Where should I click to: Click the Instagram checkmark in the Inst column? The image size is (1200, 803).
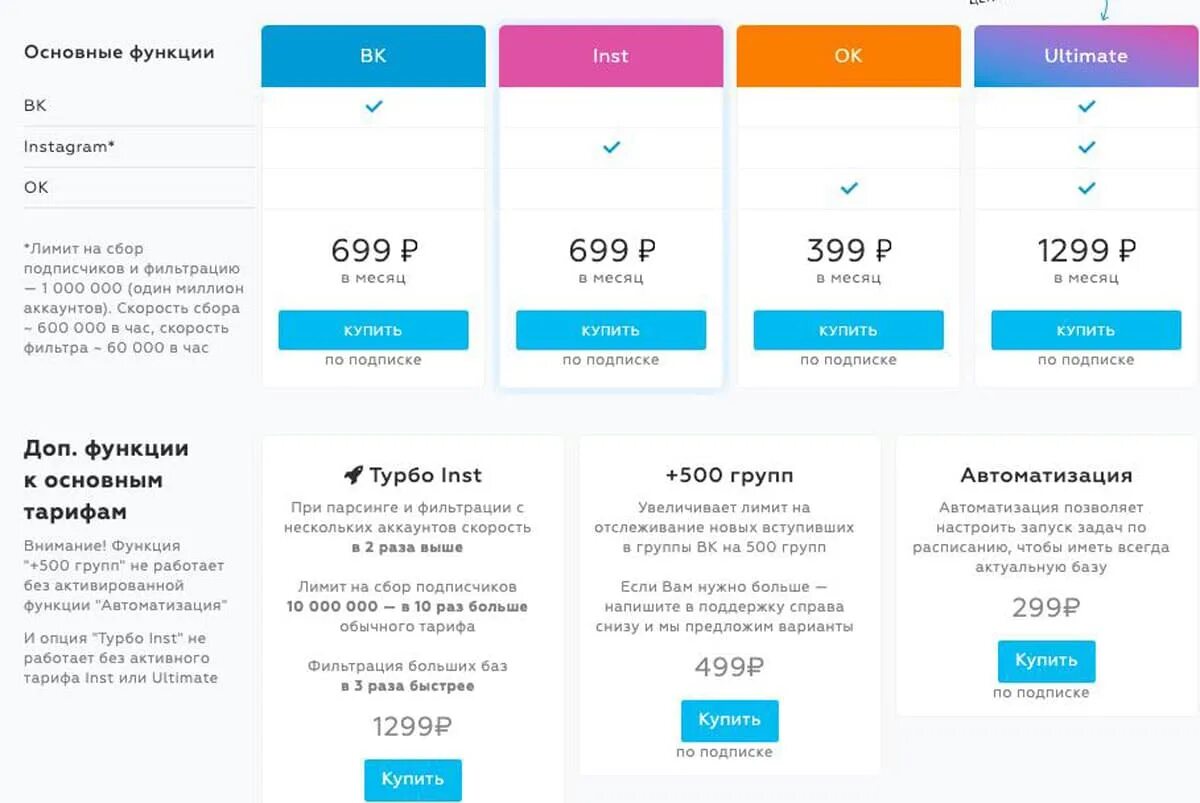pyautogui.click(x=611, y=147)
